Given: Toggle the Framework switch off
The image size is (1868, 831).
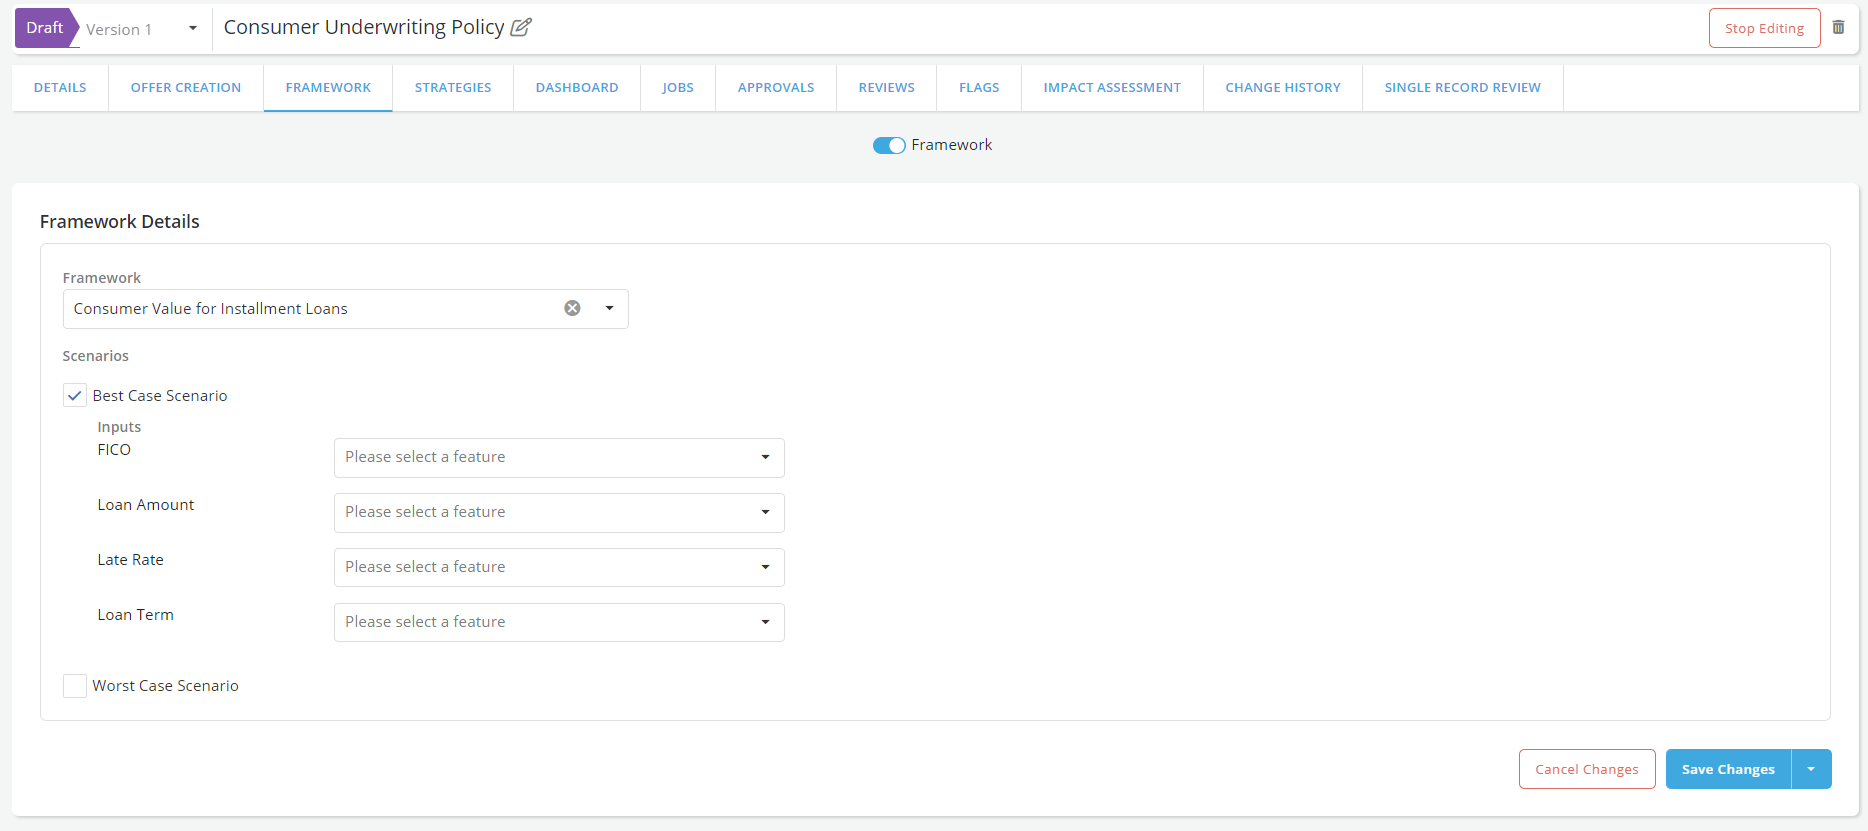Looking at the screenshot, I should [x=889, y=145].
